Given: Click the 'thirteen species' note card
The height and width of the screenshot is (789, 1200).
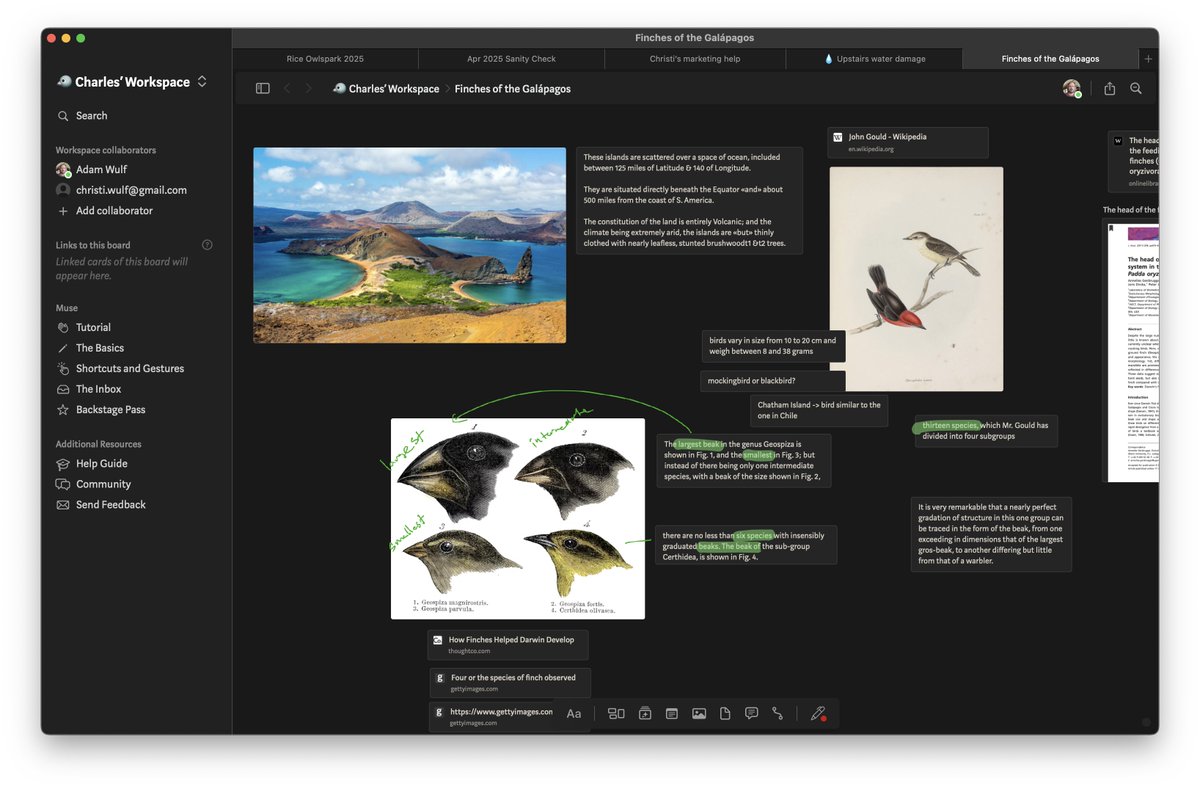Looking at the screenshot, I should (x=986, y=431).
